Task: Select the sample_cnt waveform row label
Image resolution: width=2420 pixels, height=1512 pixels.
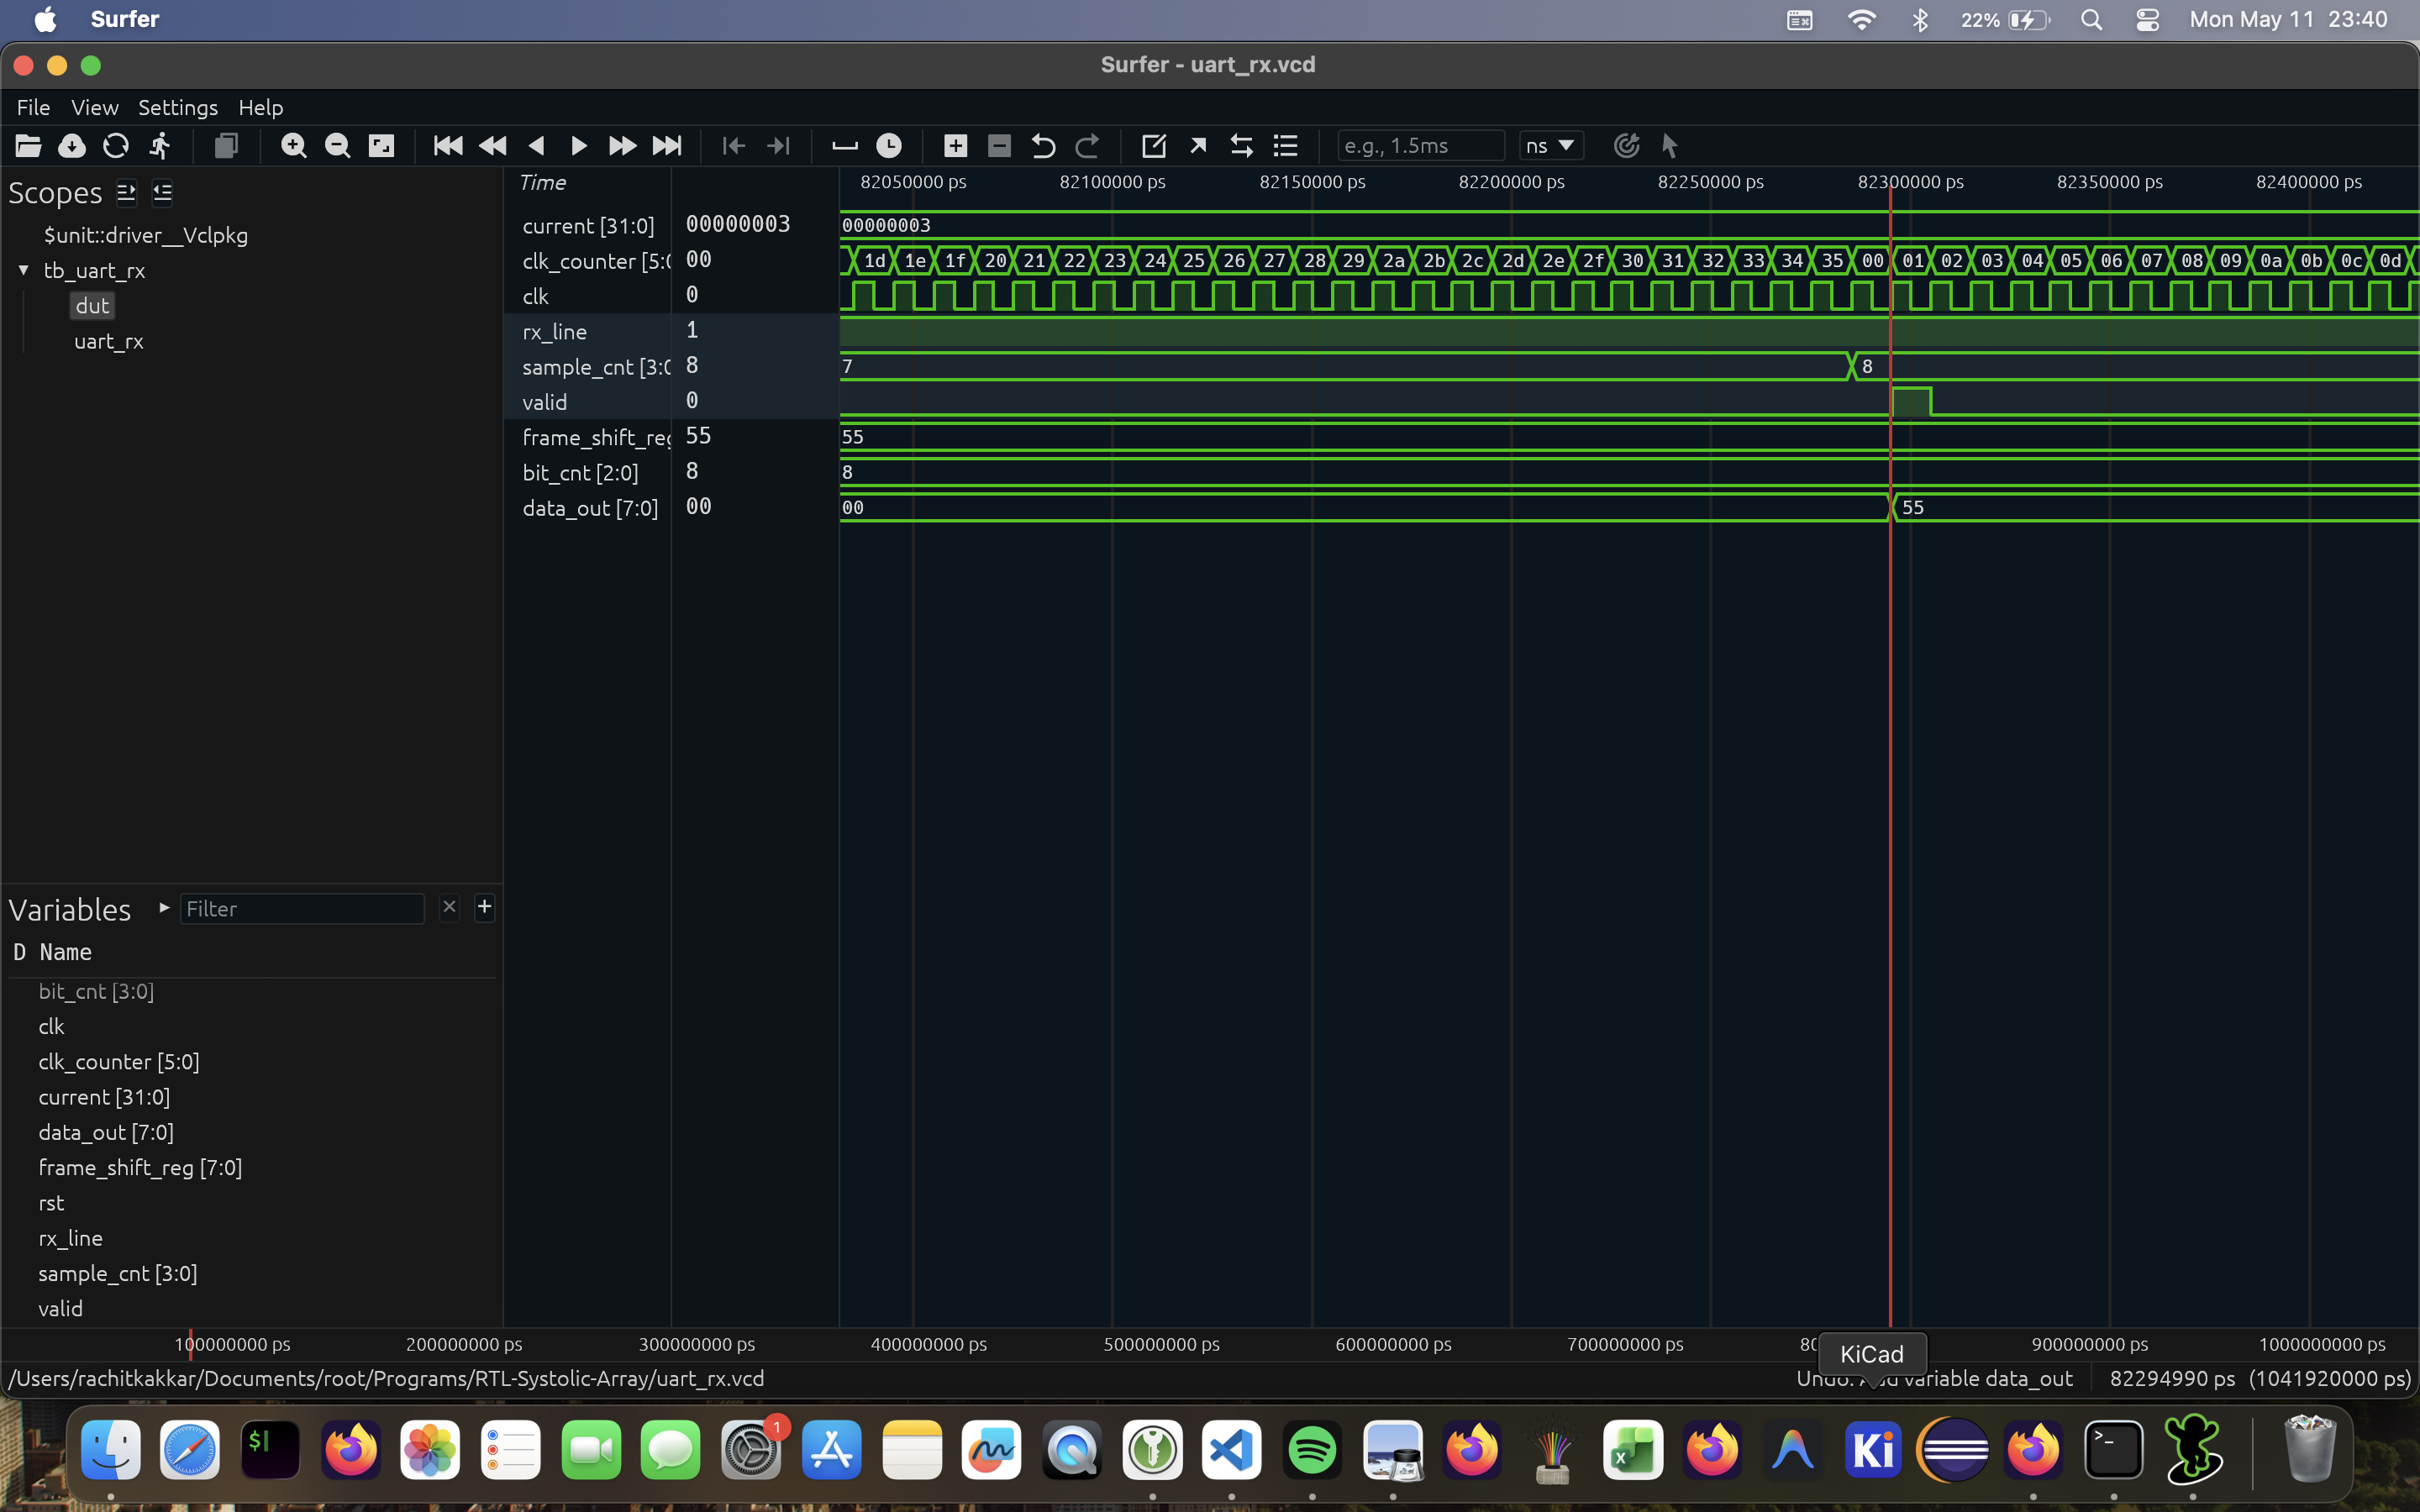Action: (x=597, y=367)
